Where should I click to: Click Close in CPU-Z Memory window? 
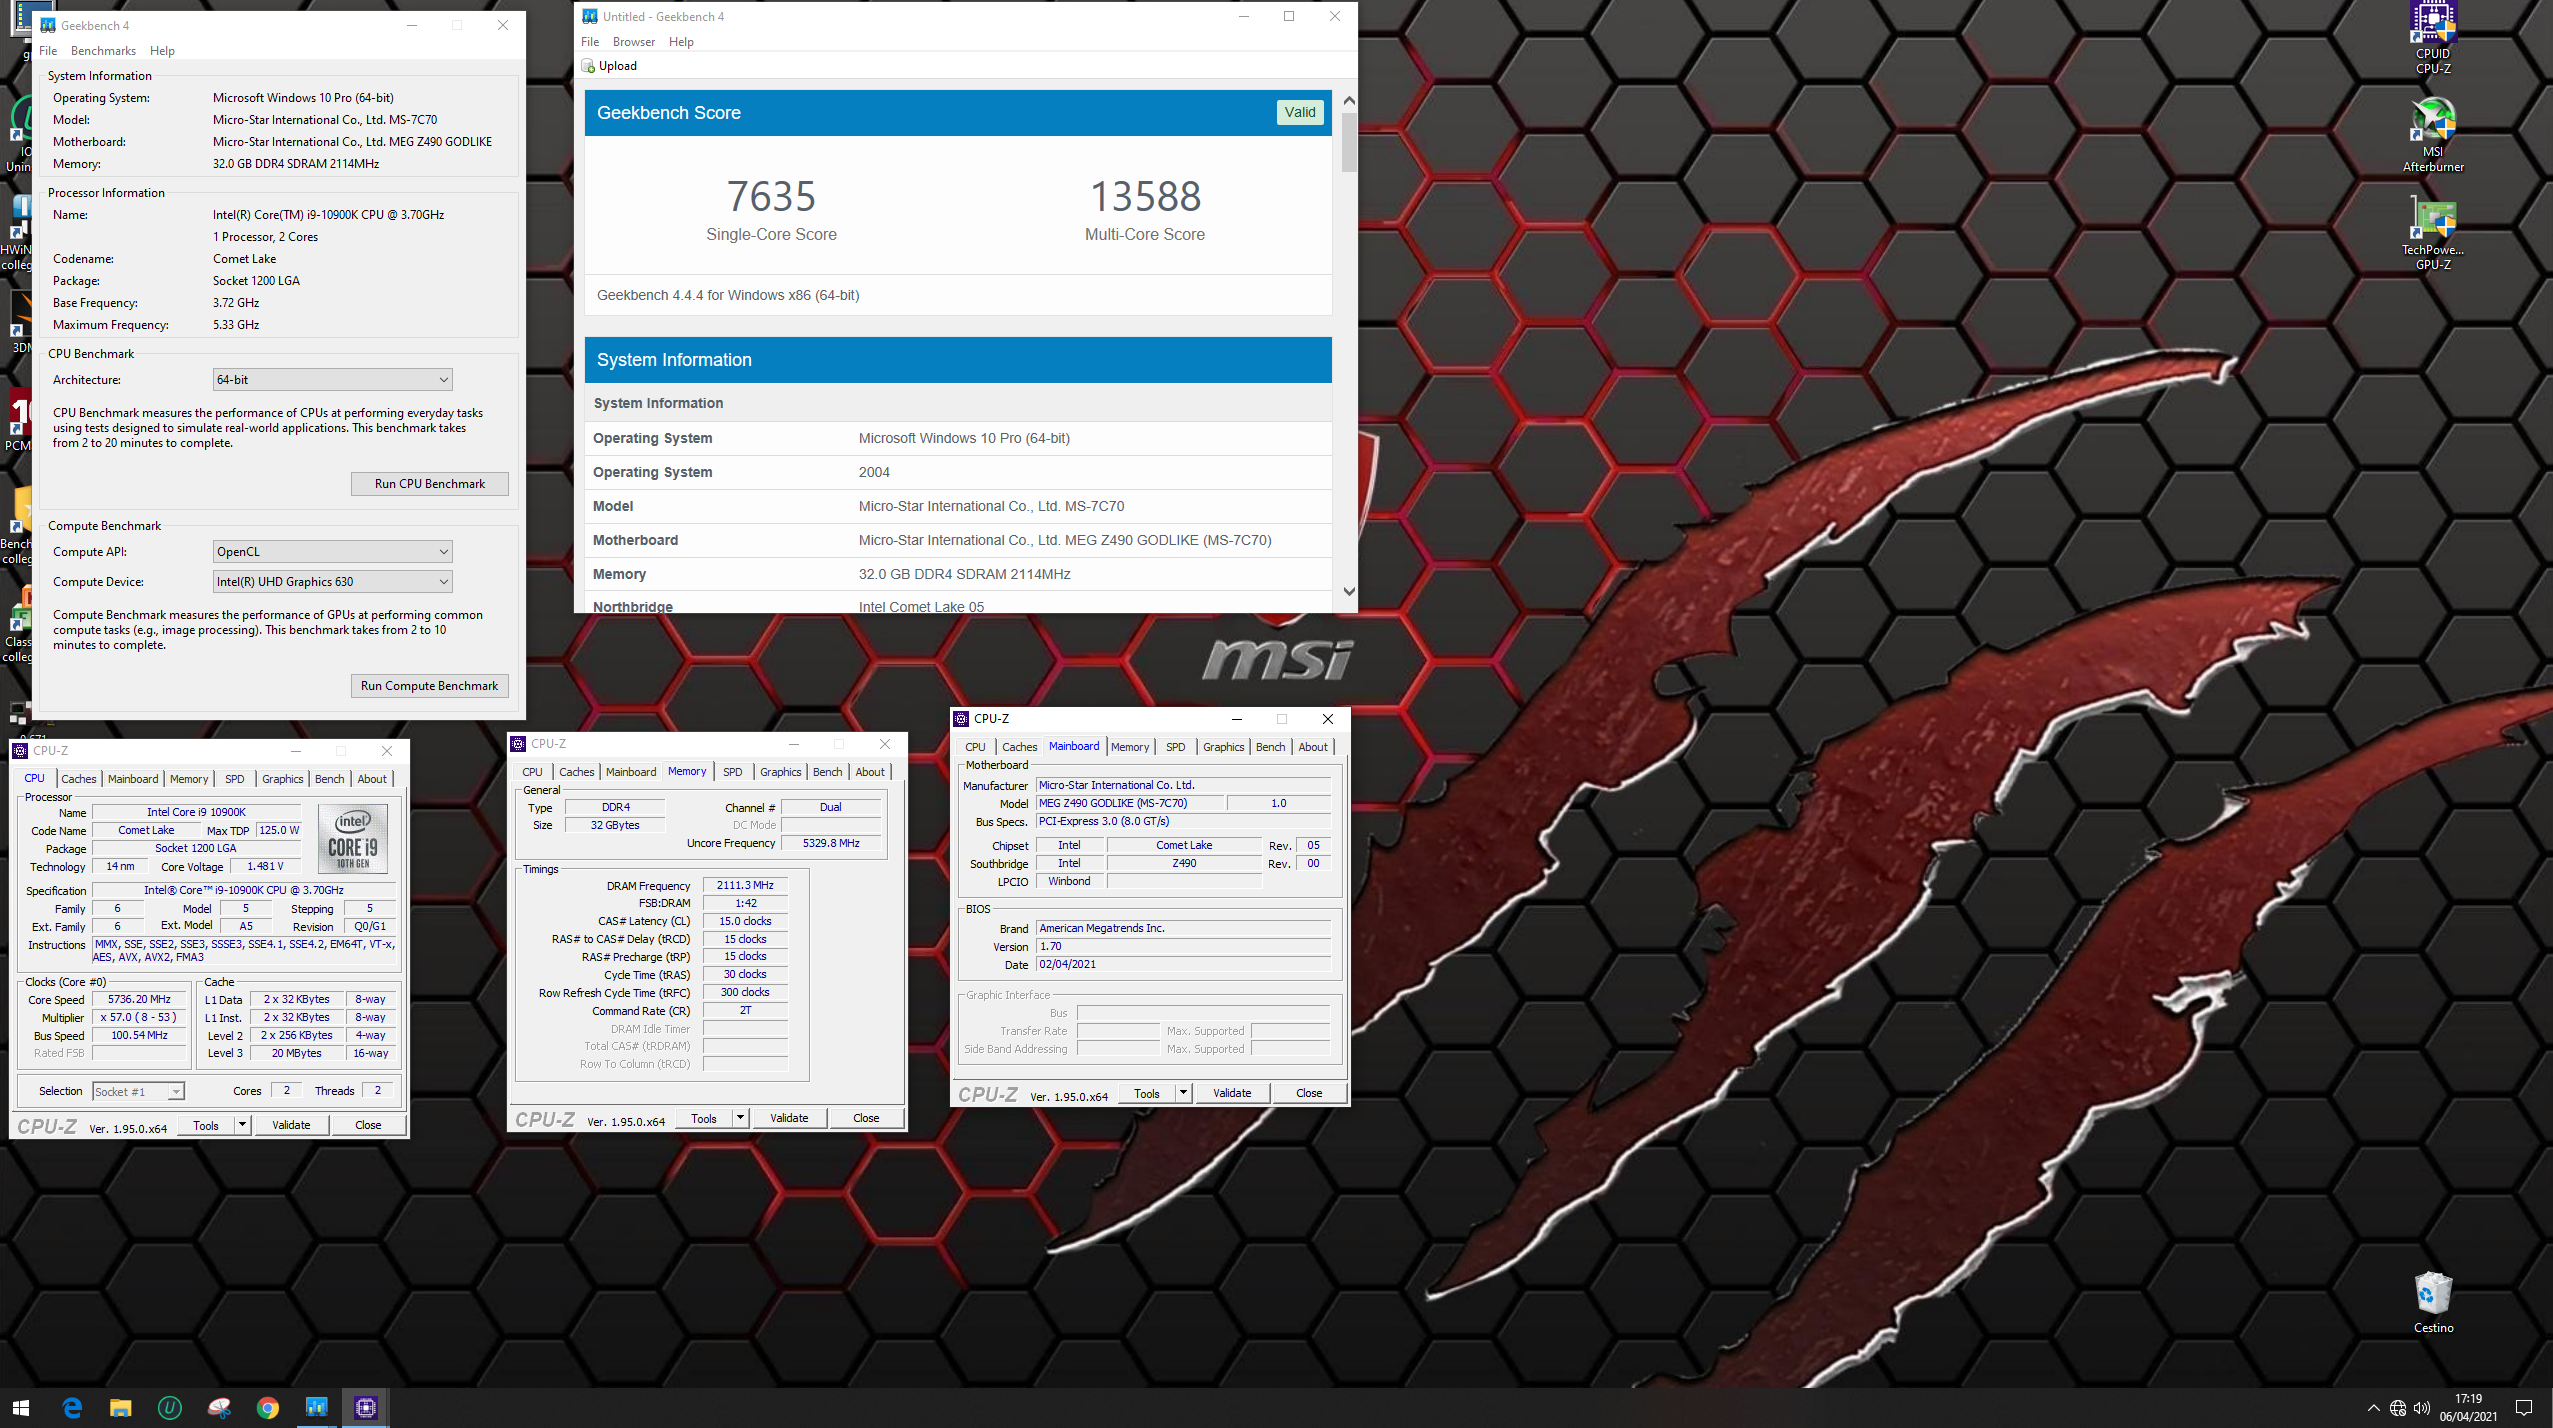tap(866, 1118)
